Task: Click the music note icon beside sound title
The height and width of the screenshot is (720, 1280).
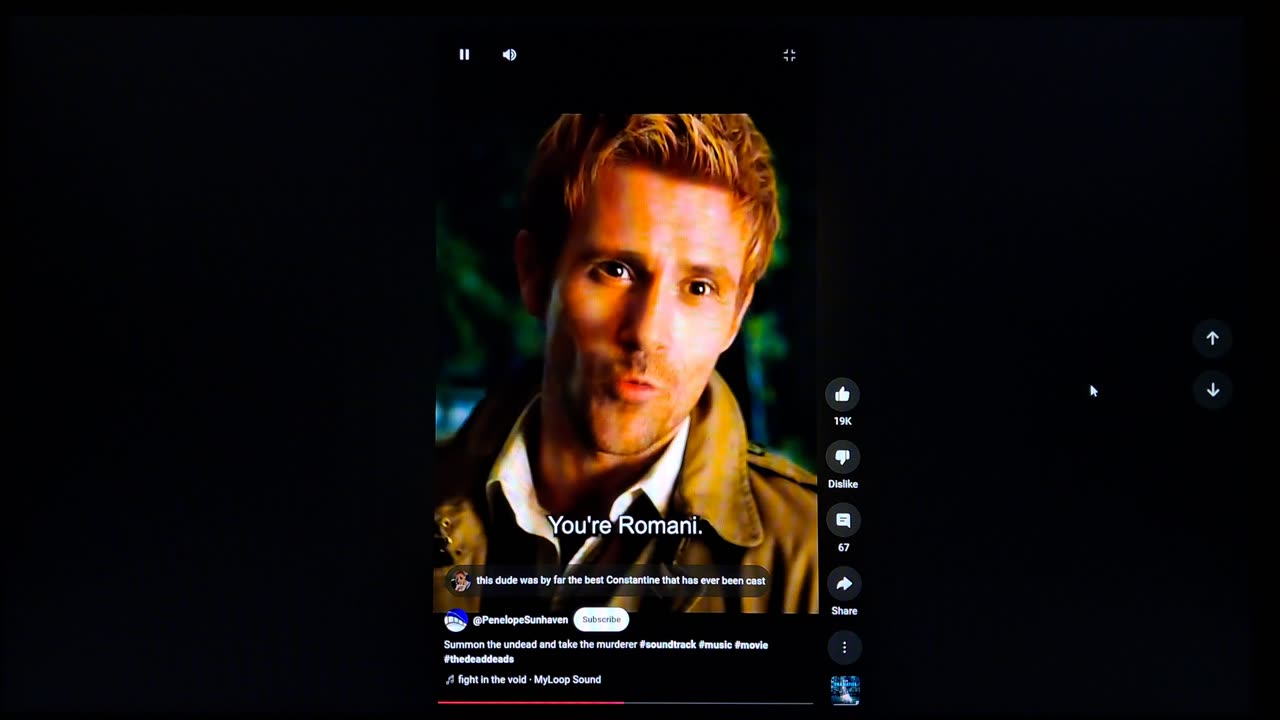Action: pyautogui.click(x=450, y=680)
